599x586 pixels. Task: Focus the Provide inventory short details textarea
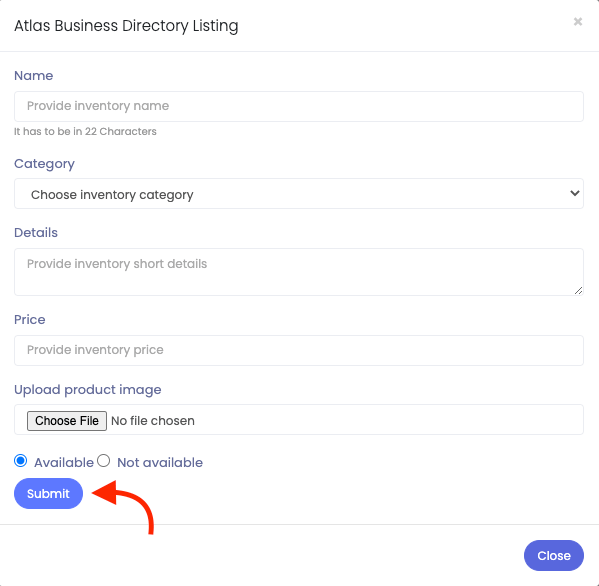pyautogui.click(x=299, y=272)
